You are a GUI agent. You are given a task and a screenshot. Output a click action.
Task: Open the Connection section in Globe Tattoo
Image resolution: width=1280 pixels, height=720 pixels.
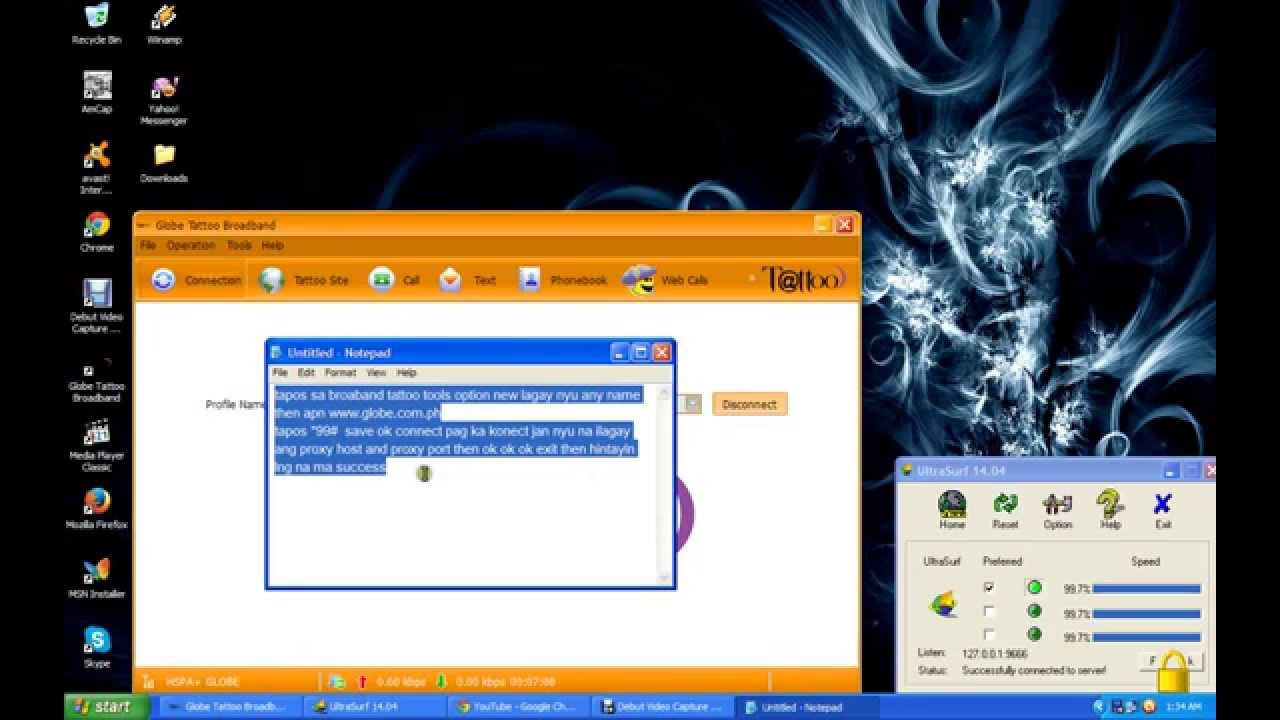pyautogui.click(x=197, y=280)
